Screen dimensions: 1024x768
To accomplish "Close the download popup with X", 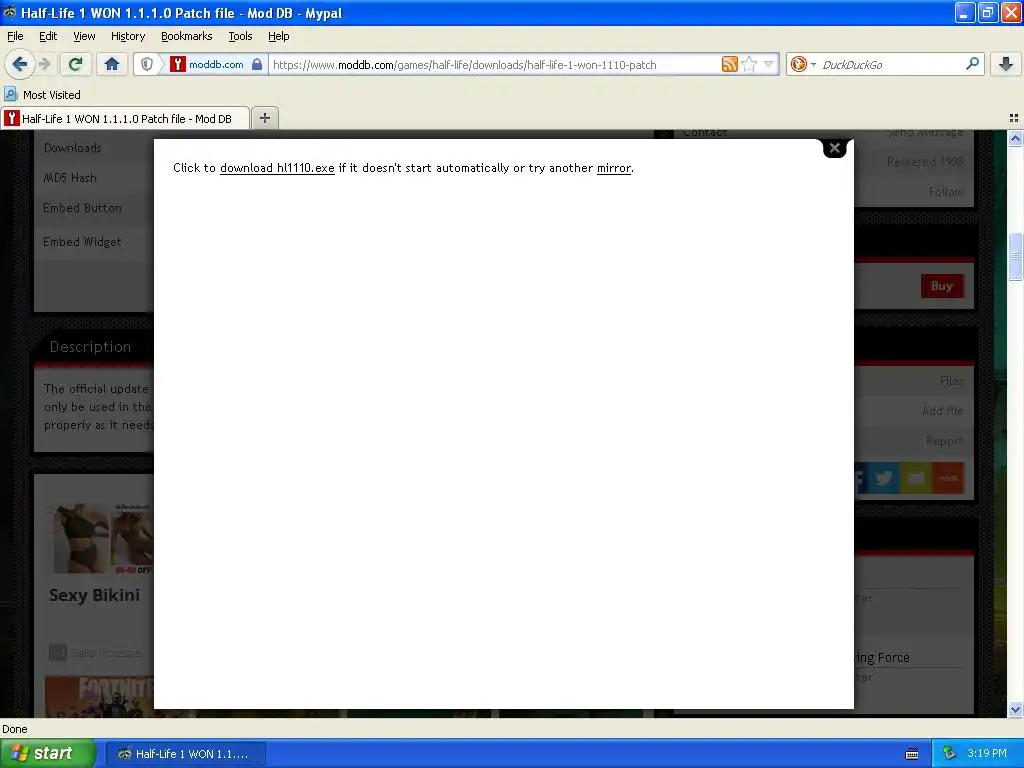I will tap(834, 148).
